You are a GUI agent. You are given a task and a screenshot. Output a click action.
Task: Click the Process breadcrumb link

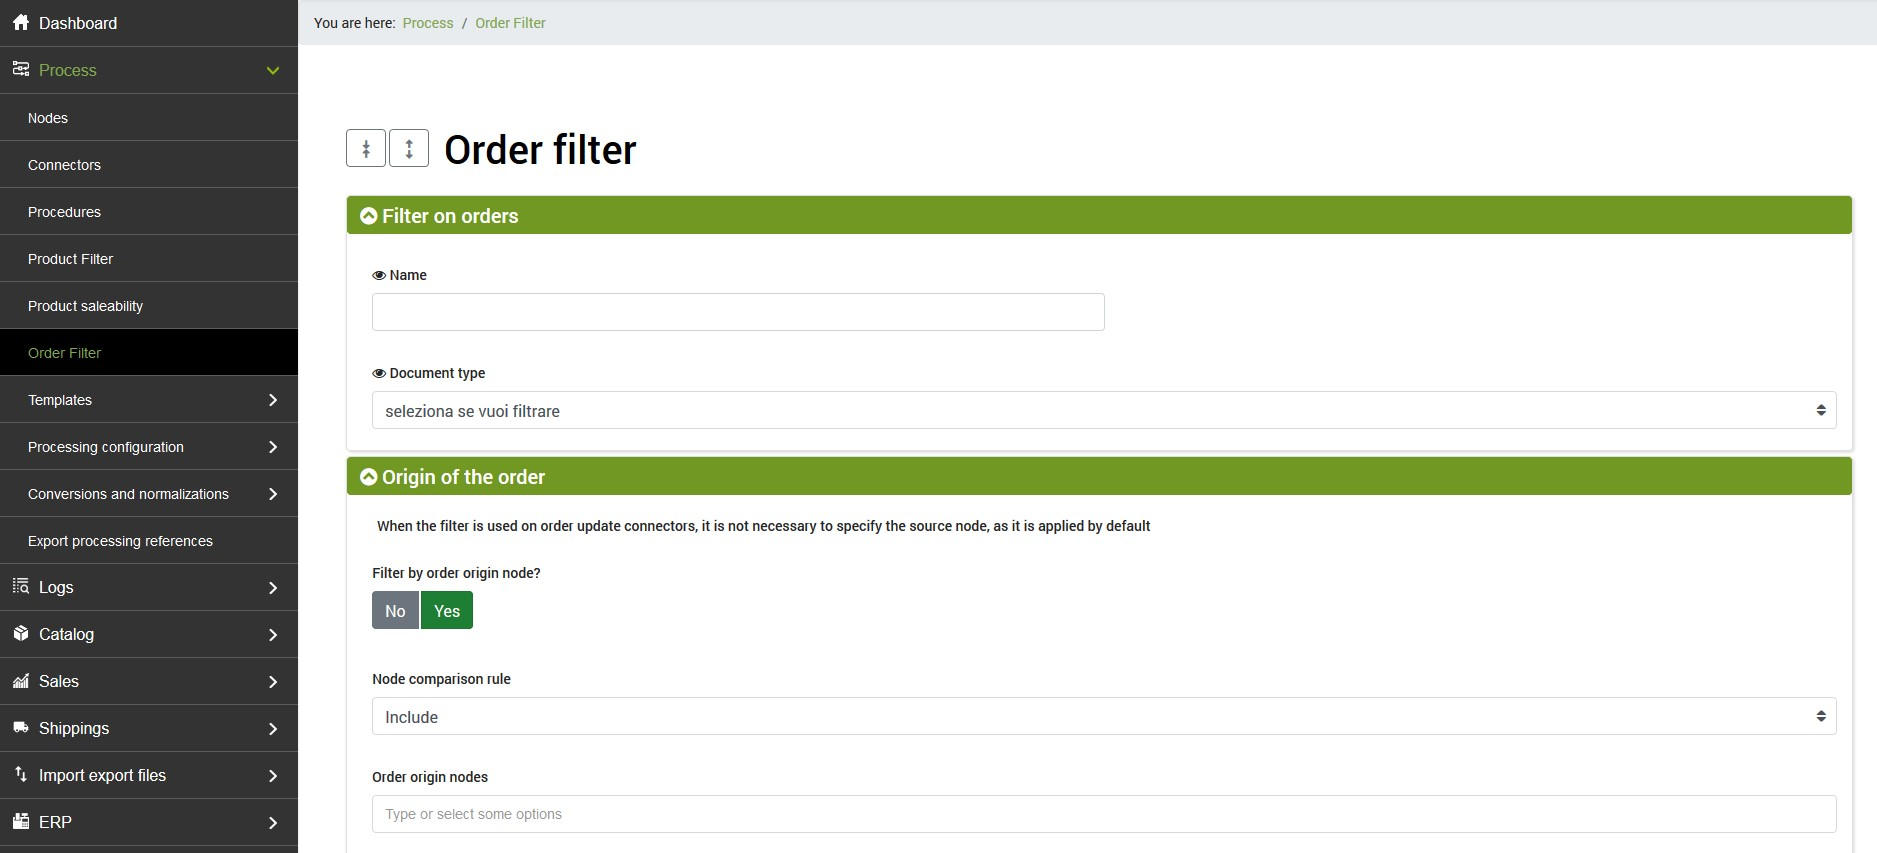click(x=428, y=23)
